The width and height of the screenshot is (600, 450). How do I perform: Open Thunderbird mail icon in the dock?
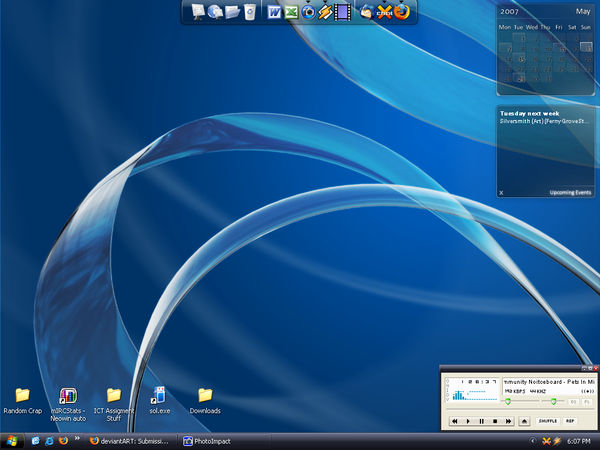coord(367,12)
